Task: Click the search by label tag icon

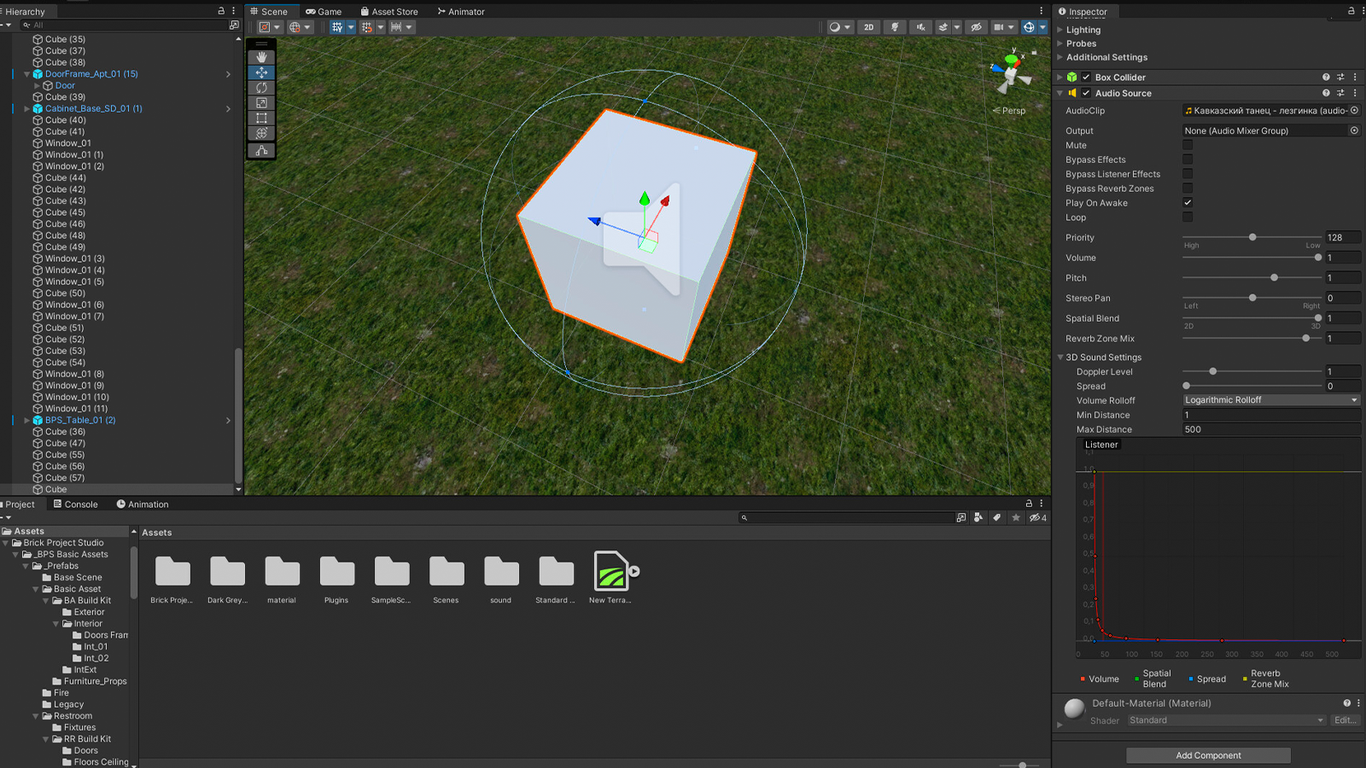Action: click(996, 518)
